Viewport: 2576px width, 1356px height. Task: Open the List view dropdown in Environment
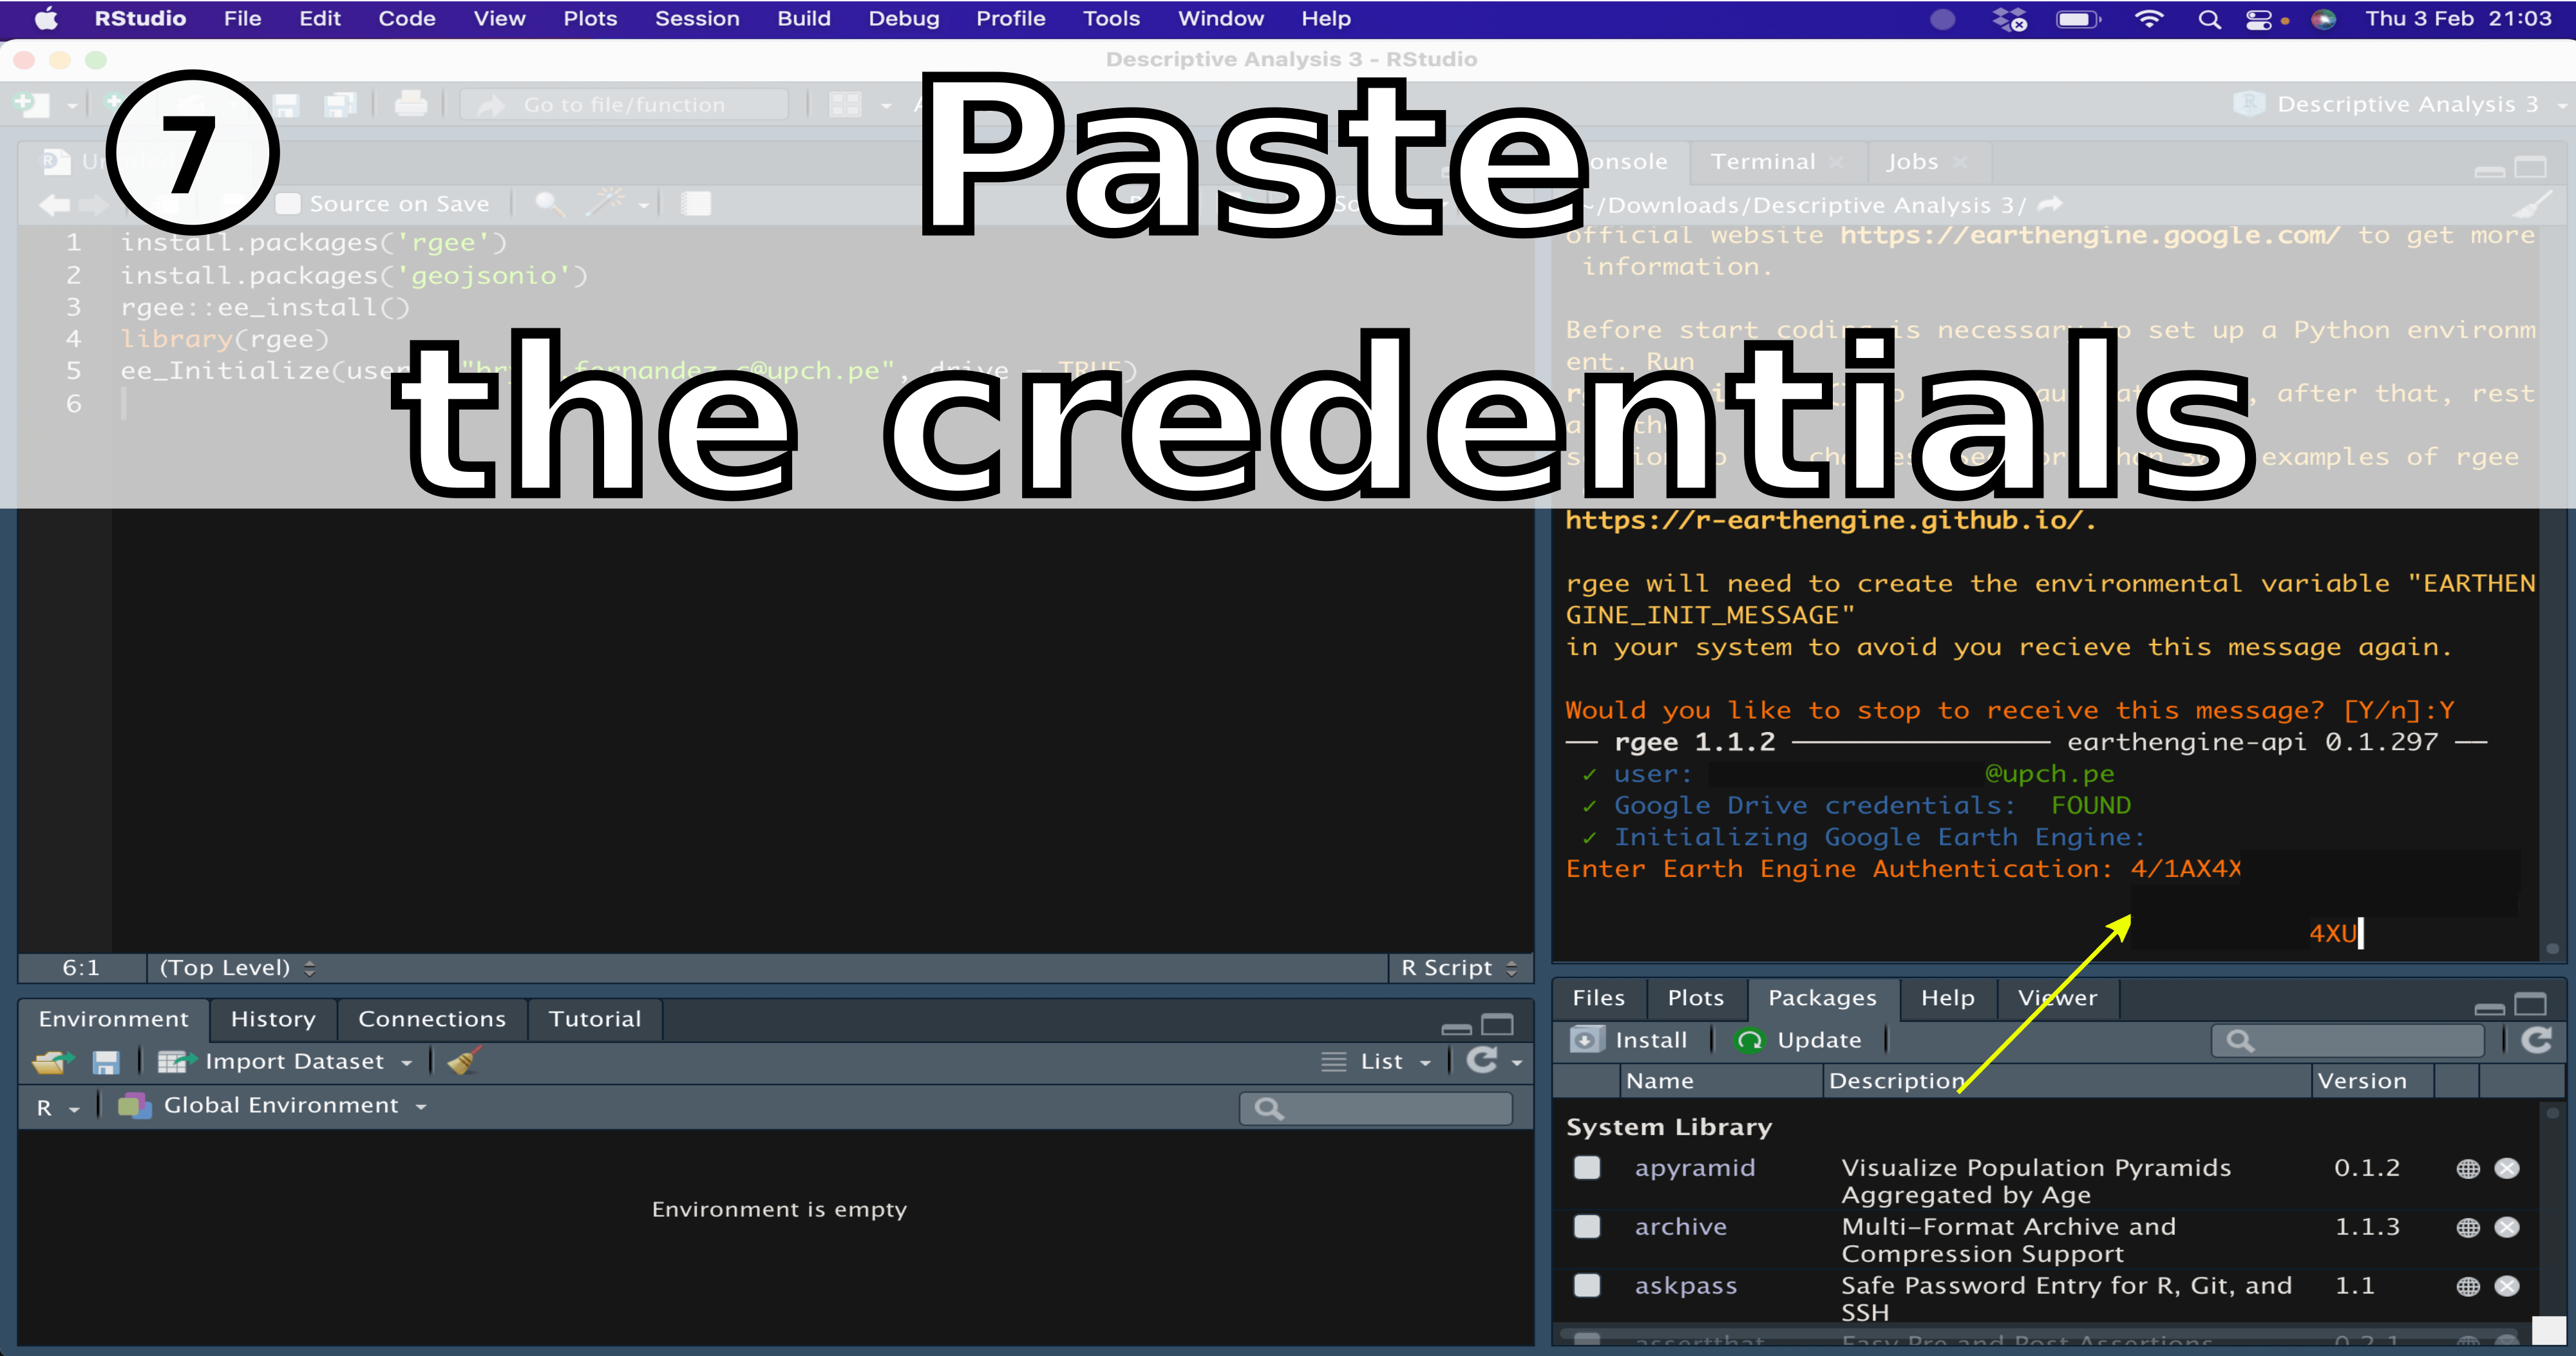tap(1377, 1062)
